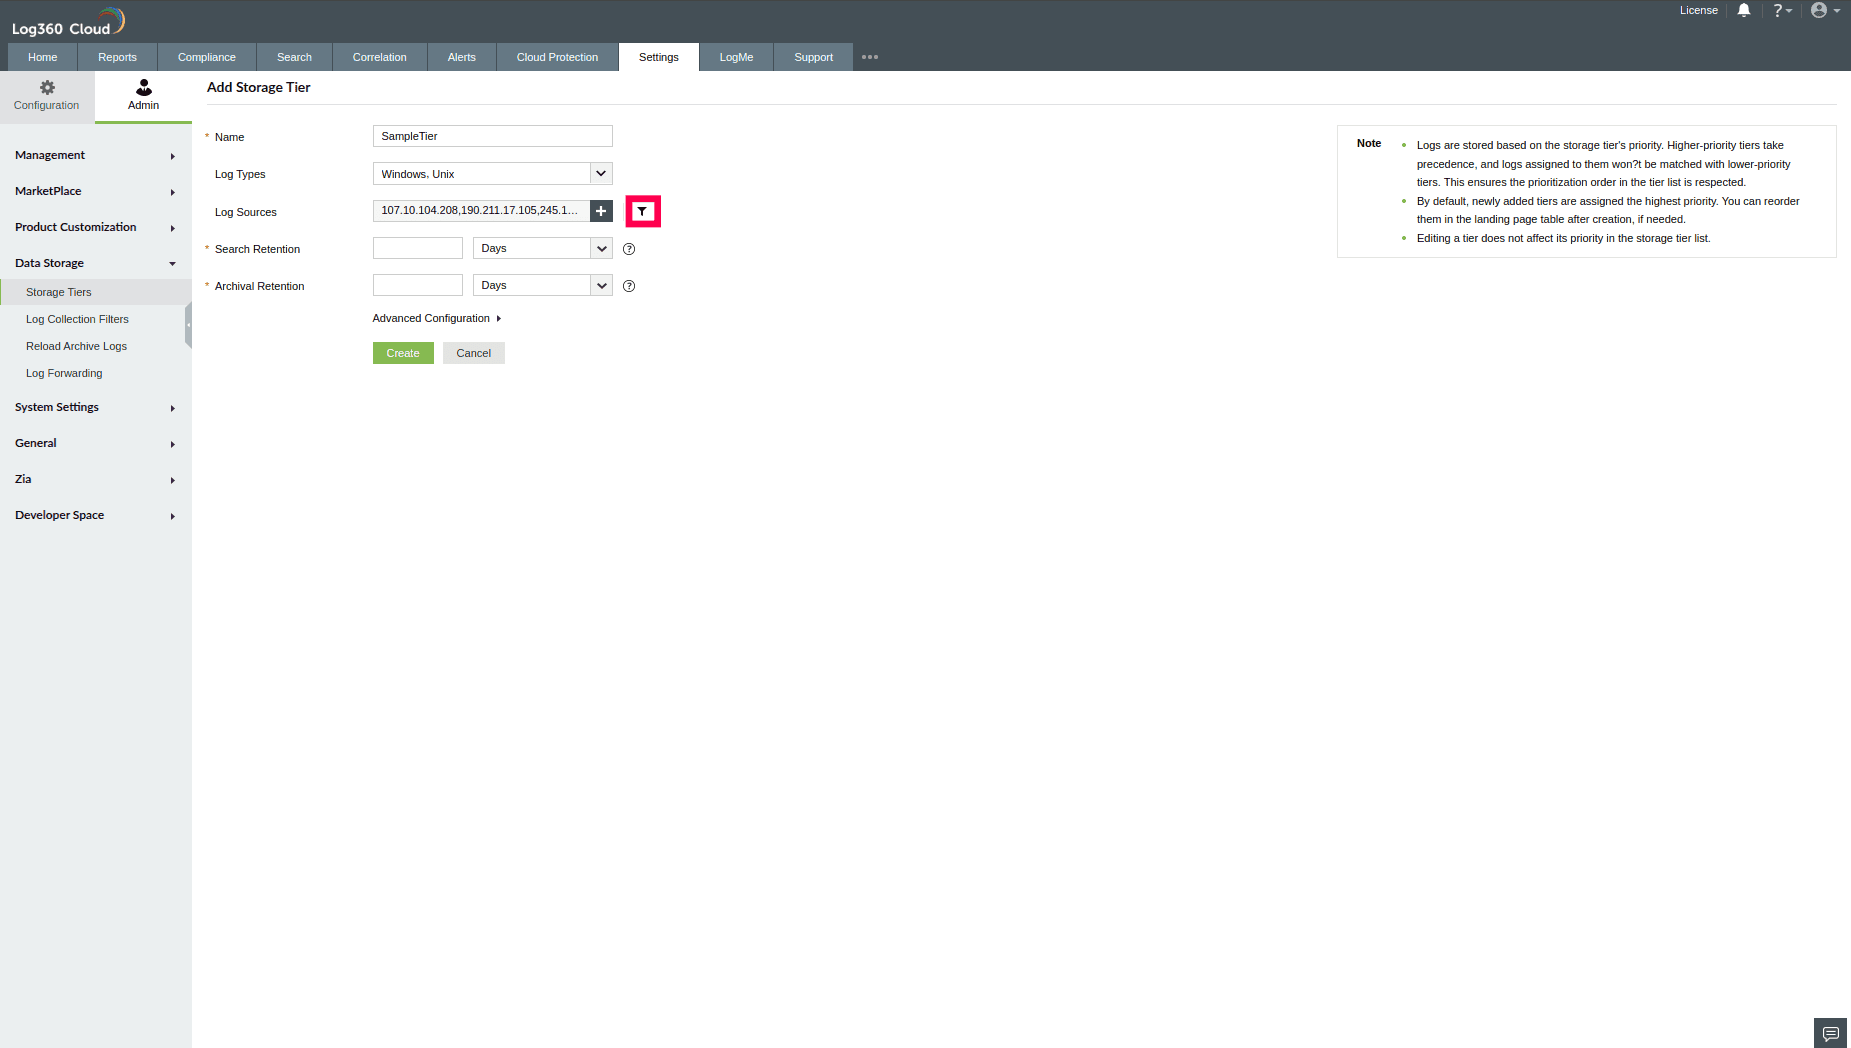The width and height of the screenshot is (1851, 1048).
Task: Collapse the Data Storage section
Action: tap(95, 263)
